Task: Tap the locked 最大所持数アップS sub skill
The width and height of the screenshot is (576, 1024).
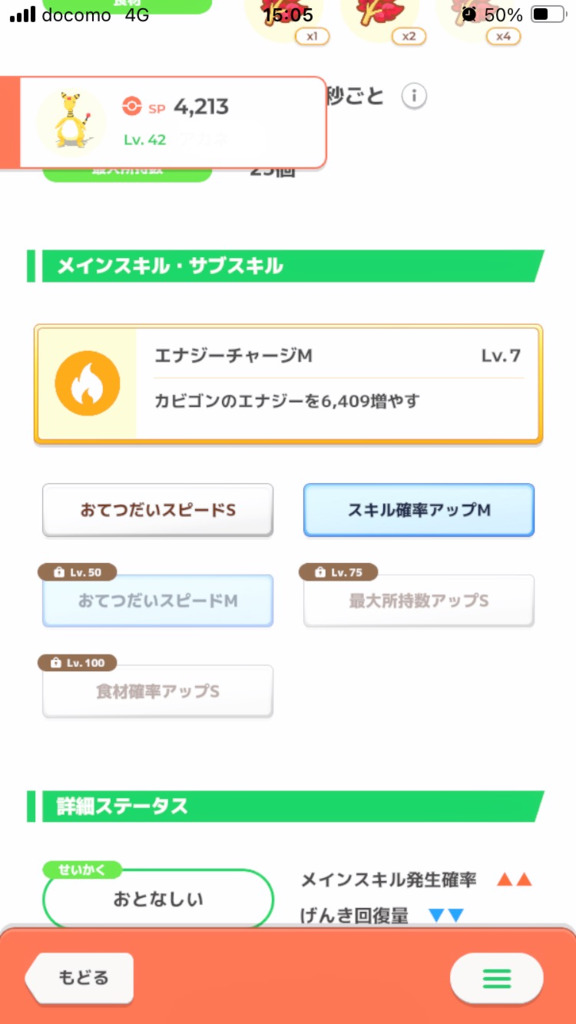Action: pos(419,601)
